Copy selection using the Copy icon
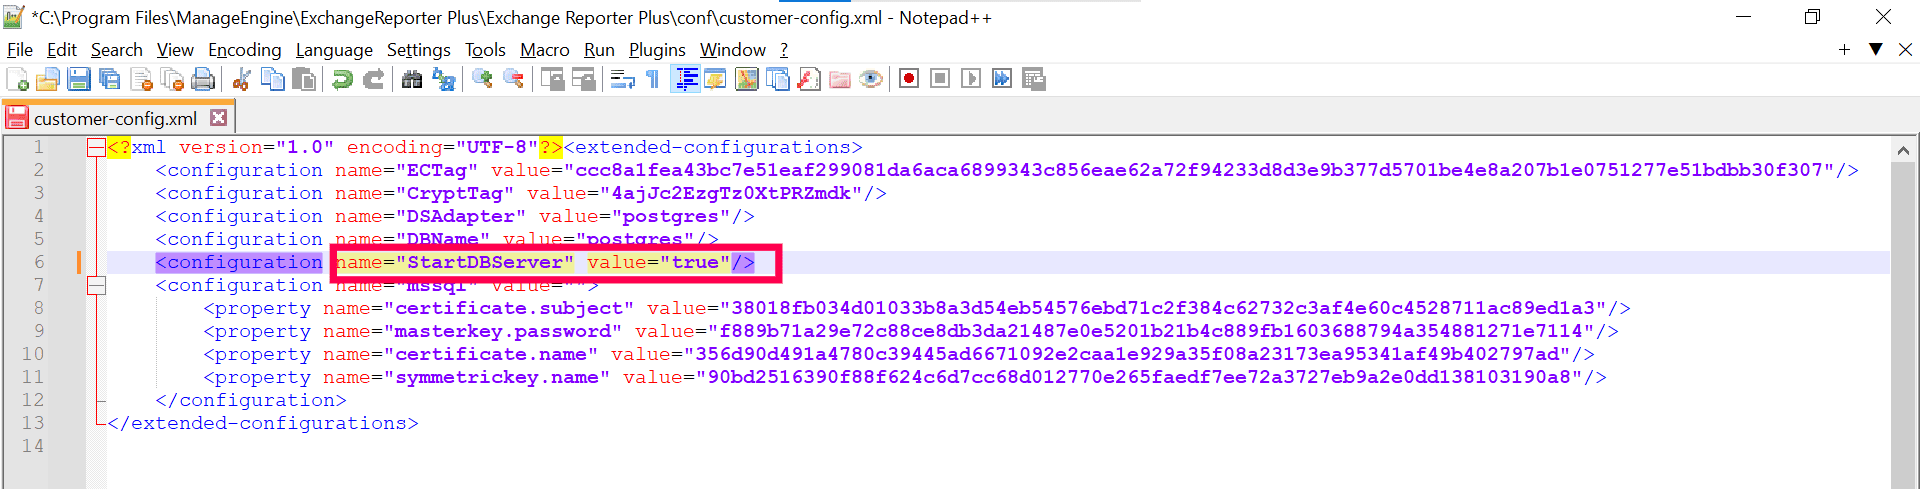1920x489 pixels. 272,79
